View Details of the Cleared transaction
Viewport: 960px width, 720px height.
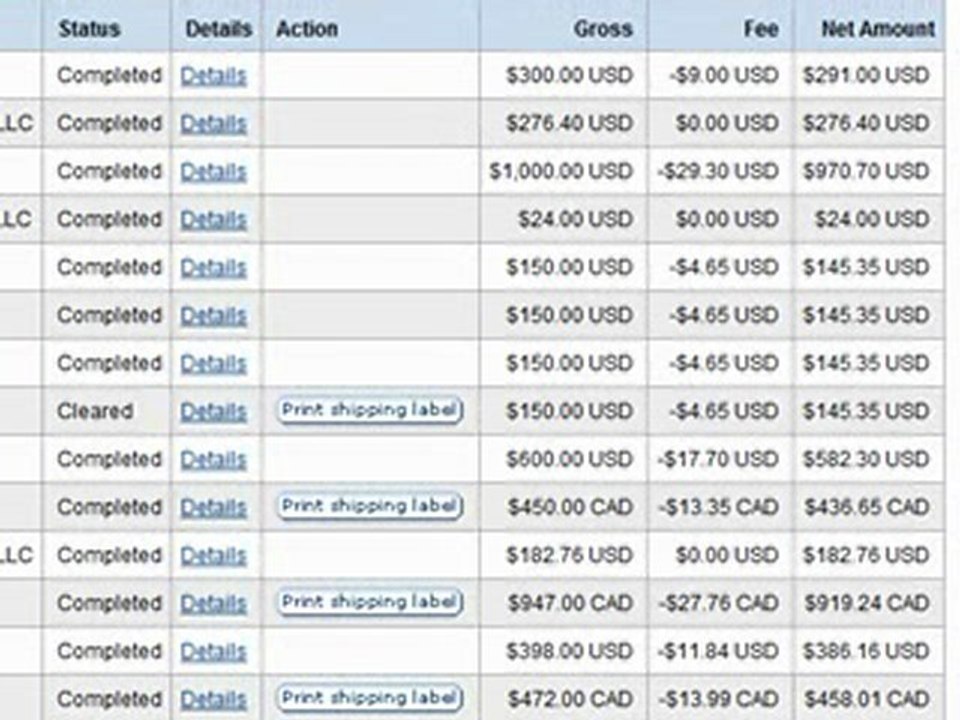tap(213, 412)
